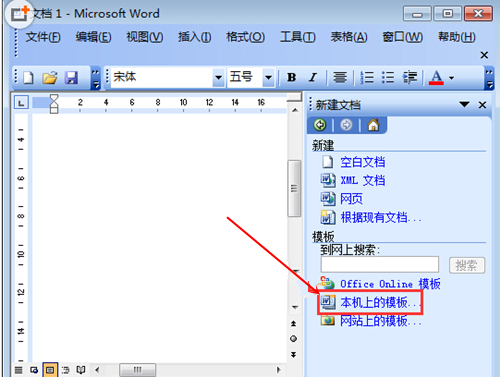Click the horizontal scrollbar thumb

138,370
